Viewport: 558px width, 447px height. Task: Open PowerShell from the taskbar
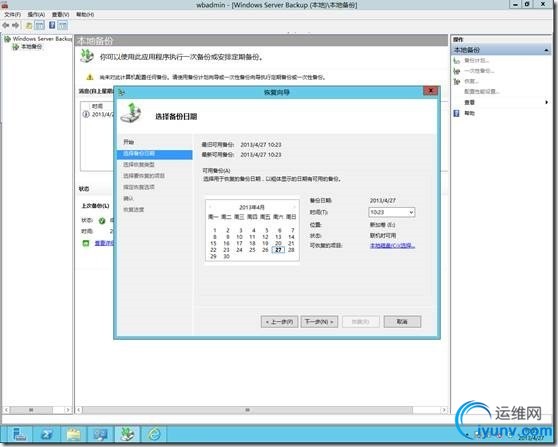pyautogui.click(x=47, y=434)
